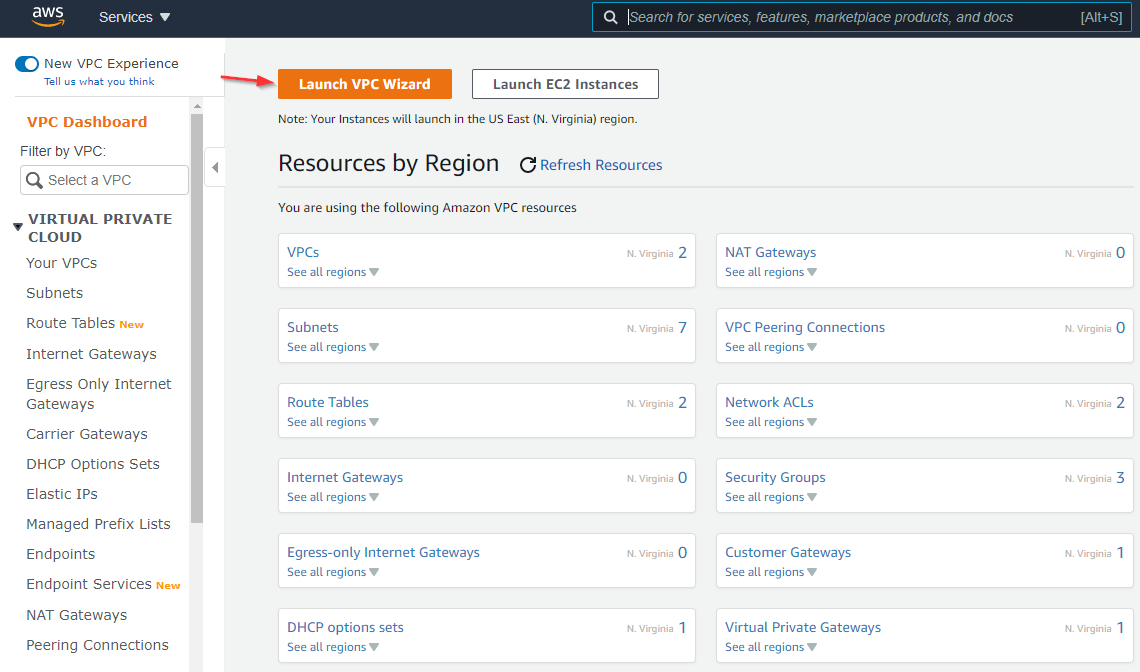Expand See all regions under Egress-only Internet Gateways
This screenshot has height=672, width=1140.
coord(333,572)
